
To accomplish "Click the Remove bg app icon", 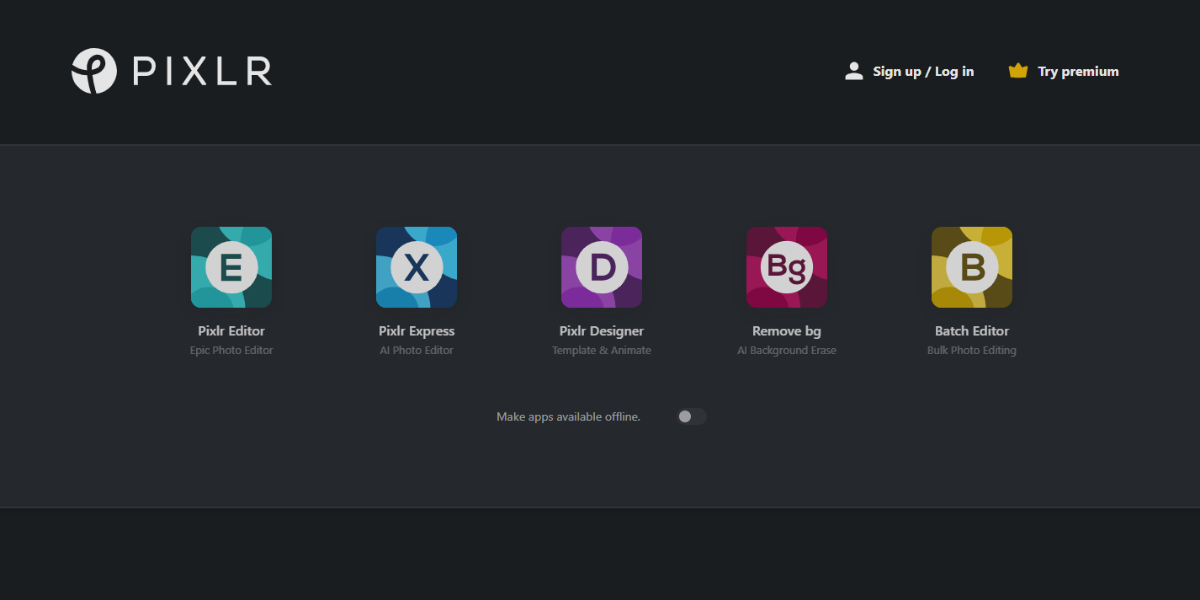I will click(x=786, y=267).
